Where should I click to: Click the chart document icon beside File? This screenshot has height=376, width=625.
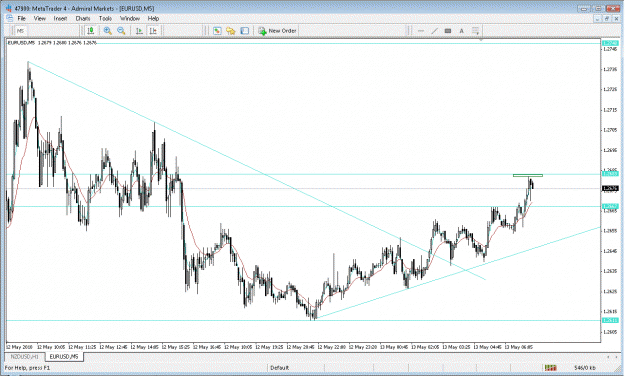(x=9, y=18)
